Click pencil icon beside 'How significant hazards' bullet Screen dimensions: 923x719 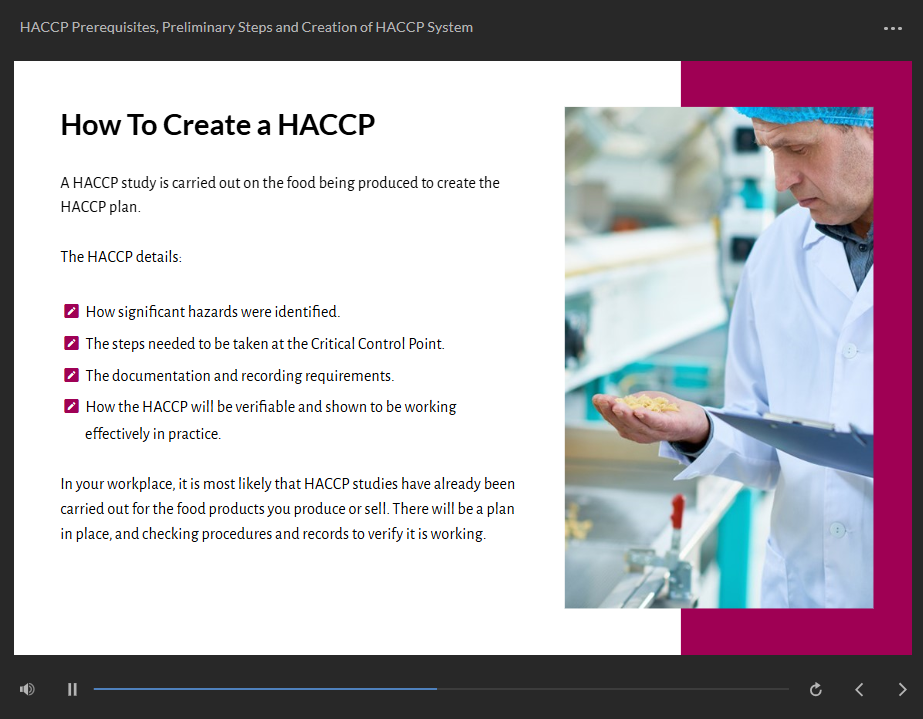pos(71,312)
